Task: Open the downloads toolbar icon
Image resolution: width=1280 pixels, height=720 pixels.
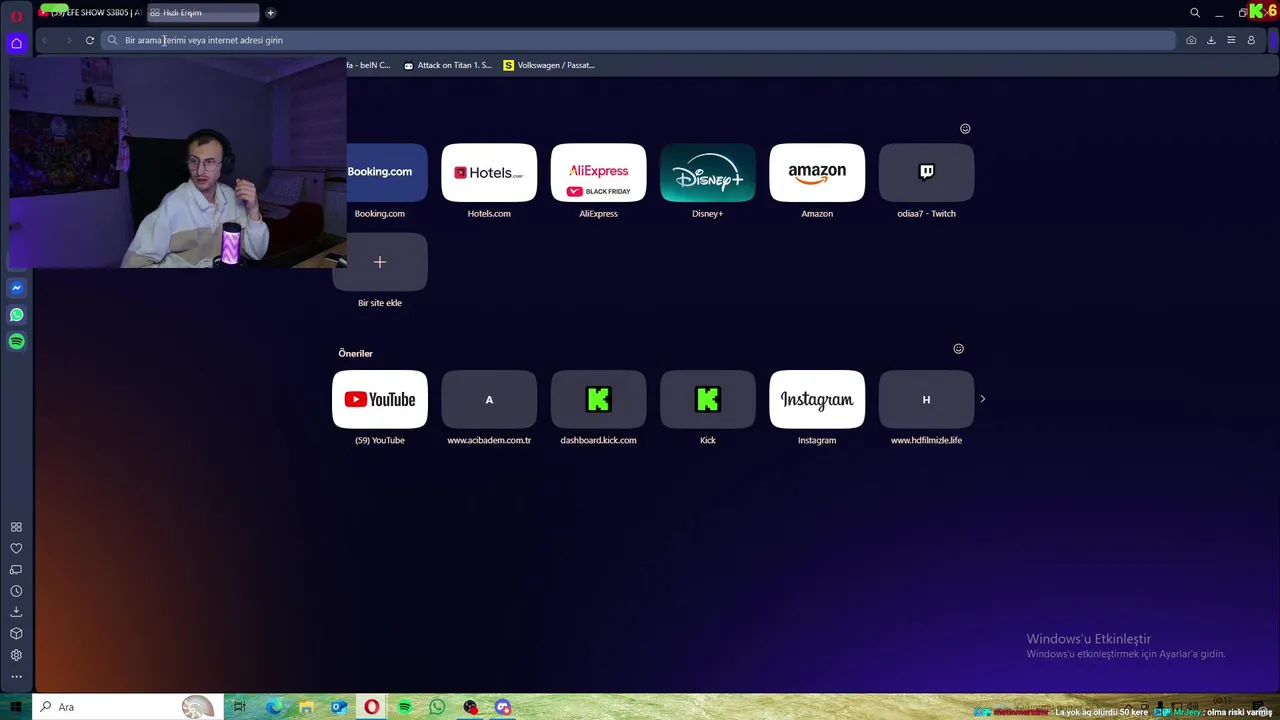Action: pyautogui.click(x=1211, y=40)
